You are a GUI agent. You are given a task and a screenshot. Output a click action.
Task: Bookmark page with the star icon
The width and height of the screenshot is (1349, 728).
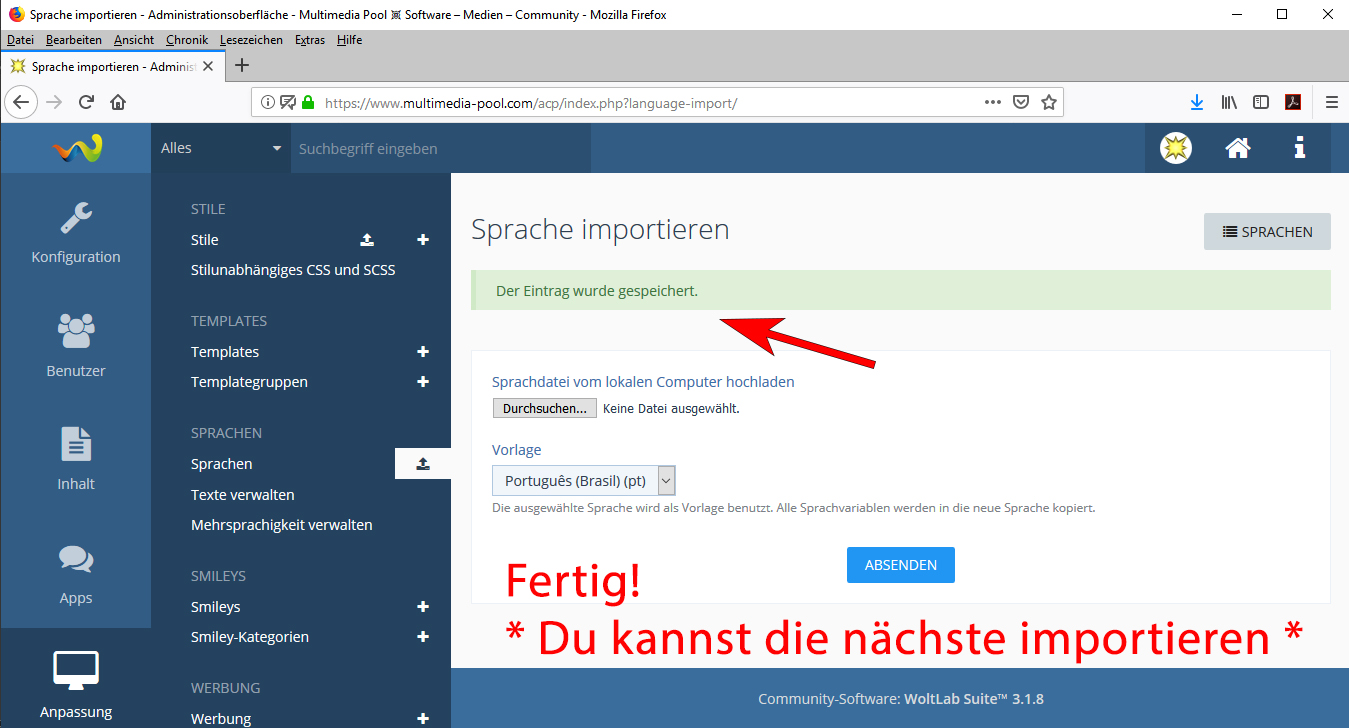1048,102
